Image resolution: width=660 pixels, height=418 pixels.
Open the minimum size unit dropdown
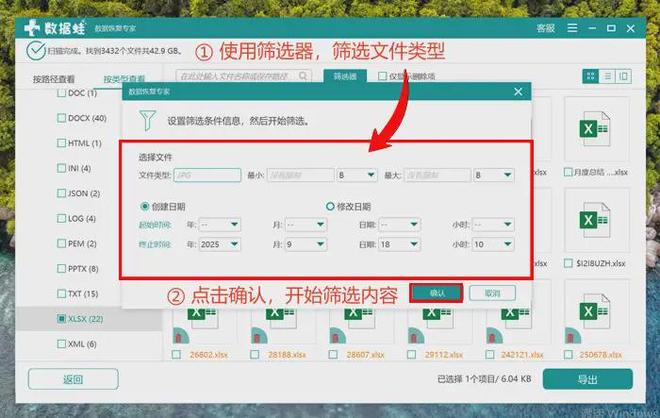tap(356, 175)
